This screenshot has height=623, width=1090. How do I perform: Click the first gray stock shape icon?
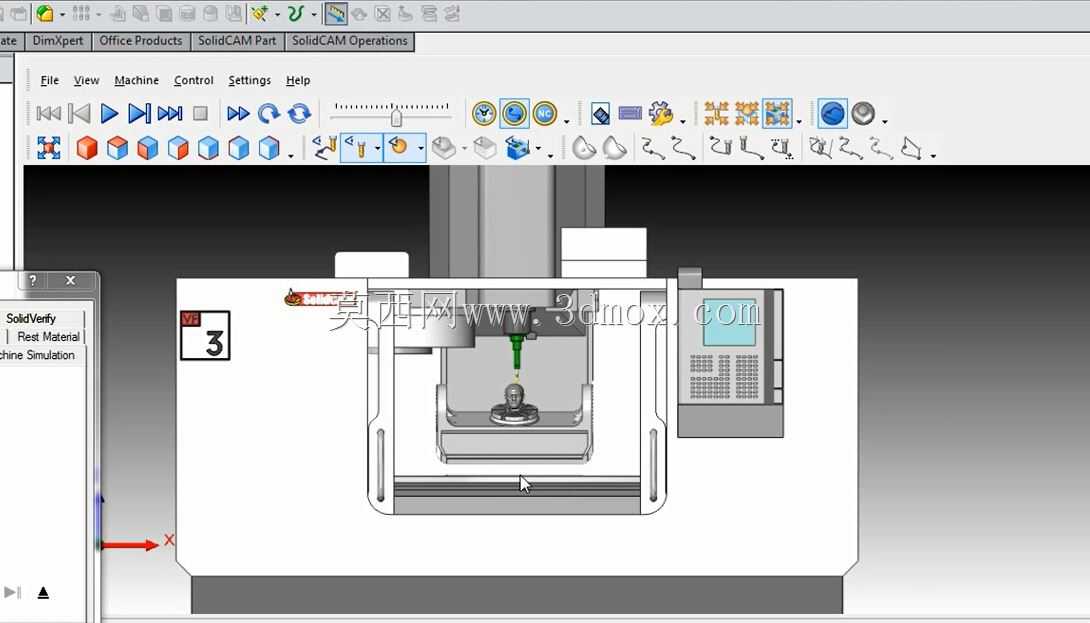[584, 148]
